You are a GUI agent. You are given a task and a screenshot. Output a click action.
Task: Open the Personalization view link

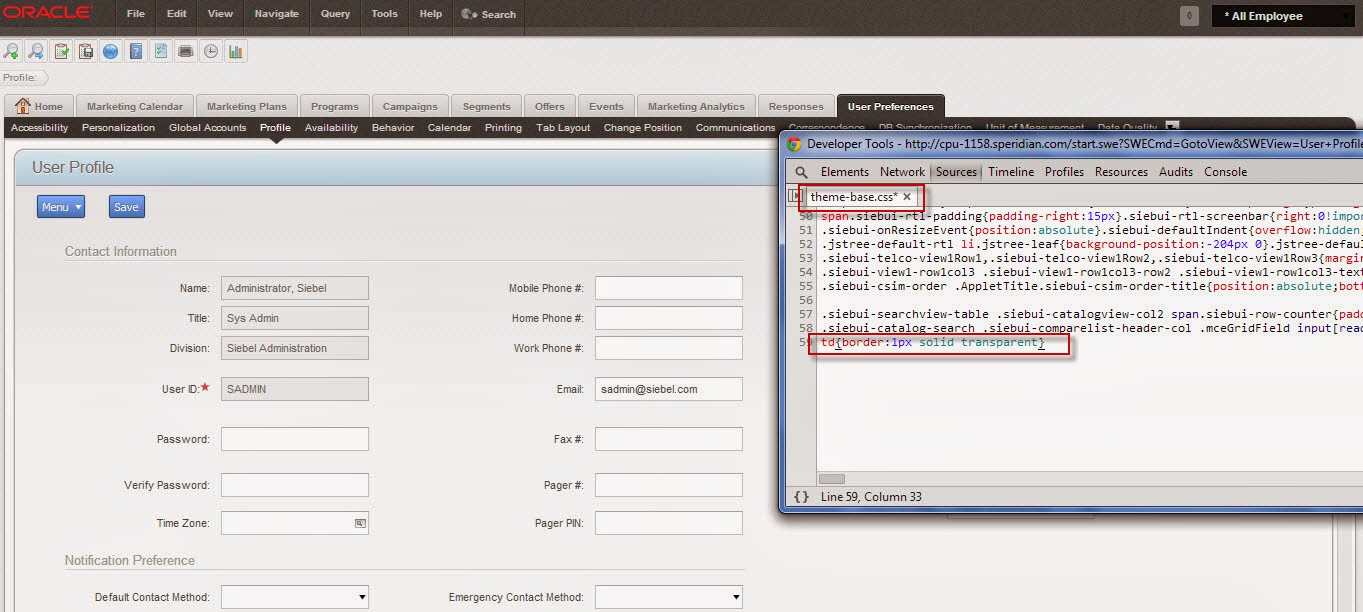pyautogui.click(x=119, y=128)
